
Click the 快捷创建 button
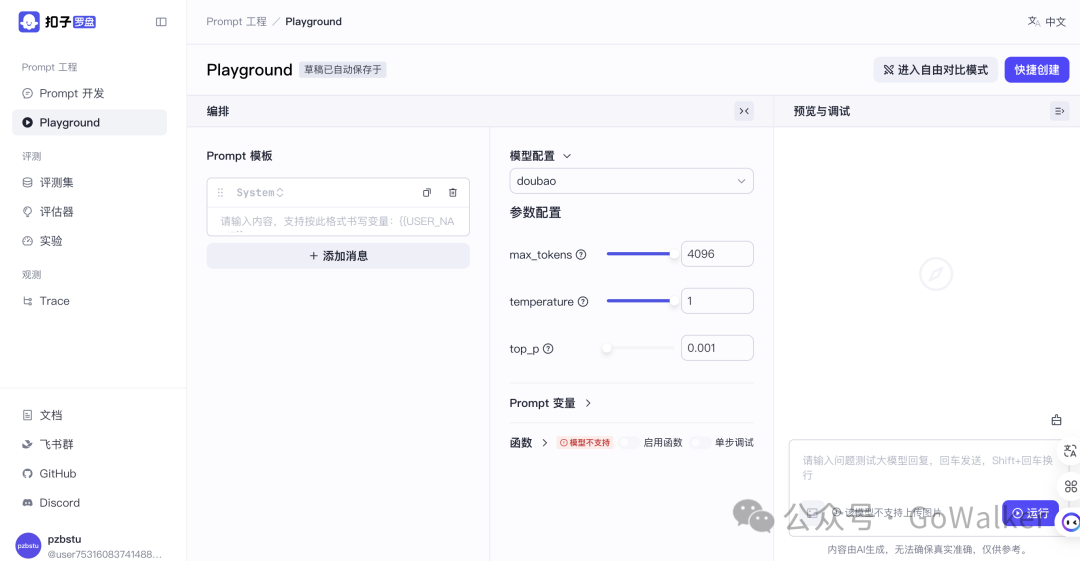tap(1037, 70)
